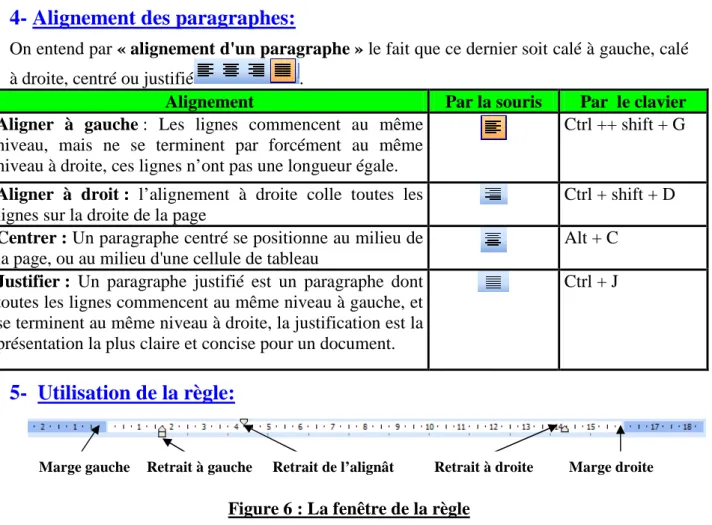Click the shortcut text 'Alt + C'
Screen dimensions: 712x525
point(591,238)
